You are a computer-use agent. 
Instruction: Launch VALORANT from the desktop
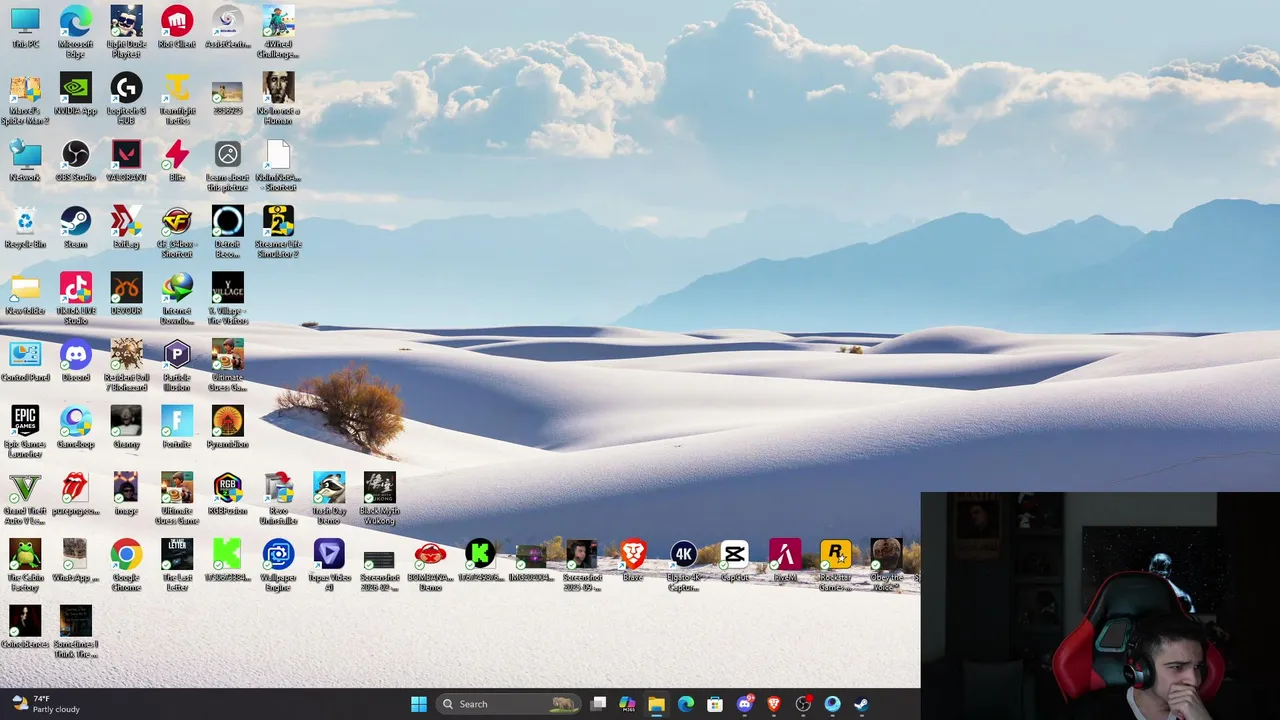click(126, 161)
